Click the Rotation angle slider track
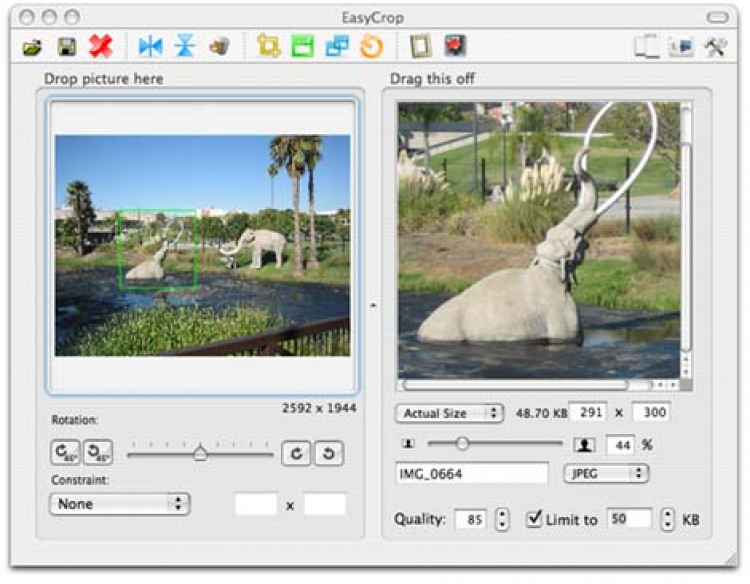The height and width of the screenshot is (584, 750). (x=200, y=452)
